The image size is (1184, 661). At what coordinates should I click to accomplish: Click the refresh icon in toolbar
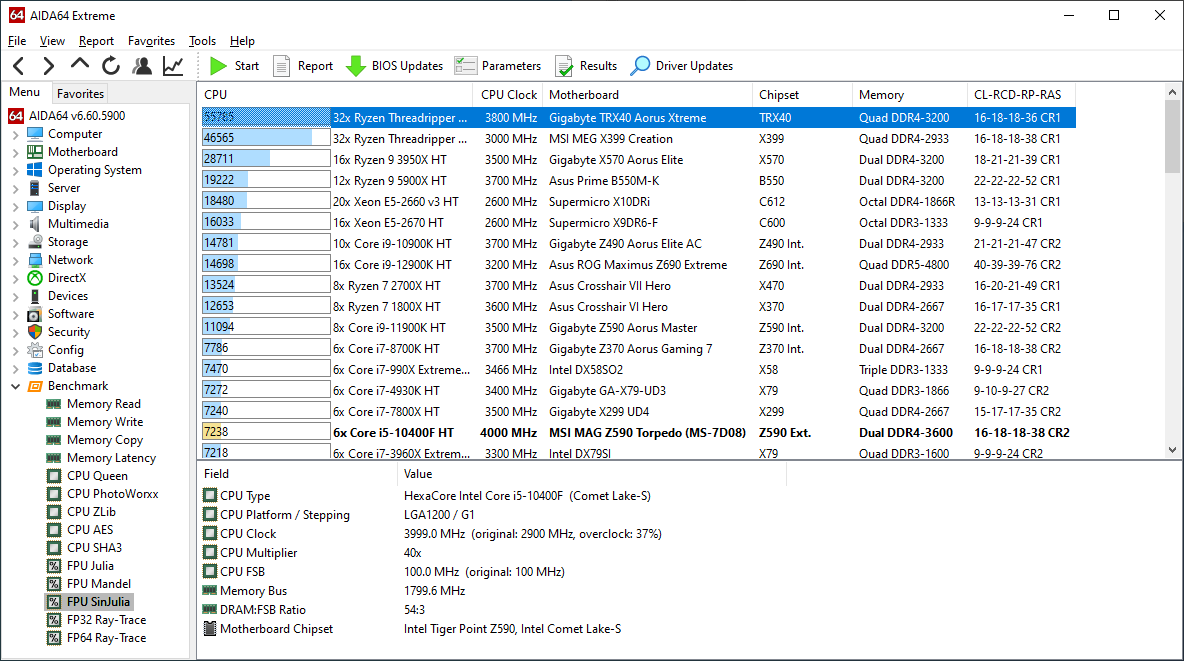click(x=111, y=66)
